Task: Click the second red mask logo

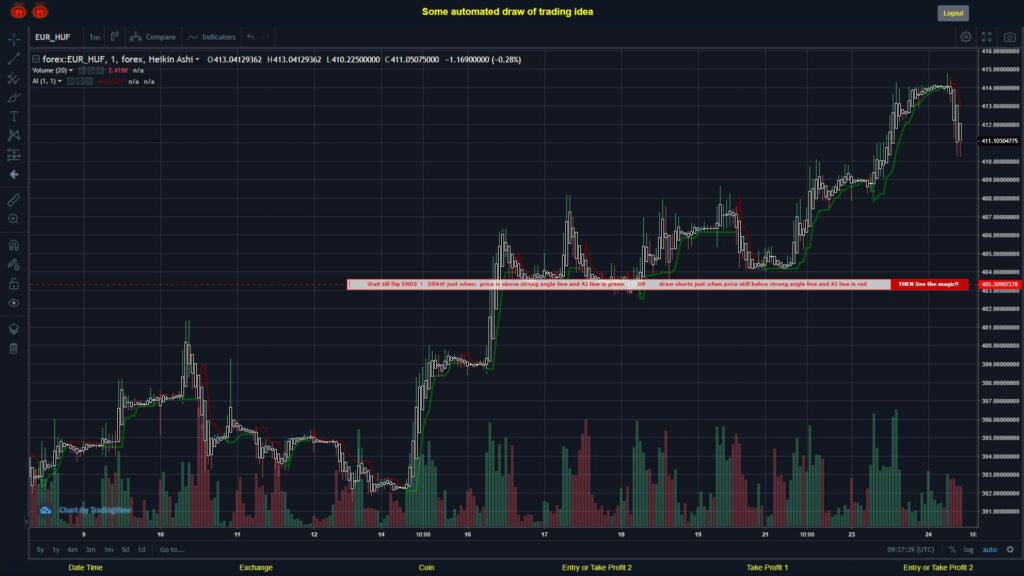Action: (x=40, y=11)
